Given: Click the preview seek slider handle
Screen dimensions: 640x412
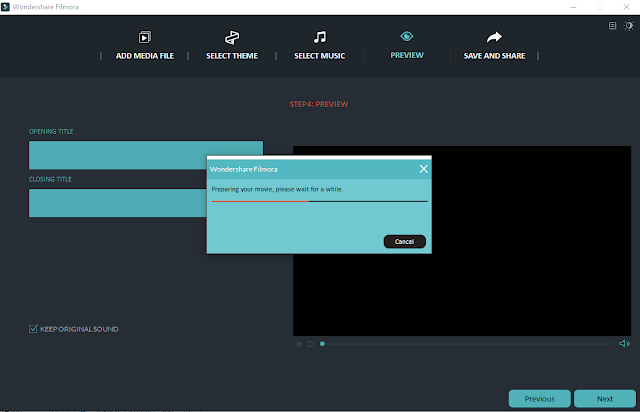Looking at the screenshot, I should [x=322, y=344].
